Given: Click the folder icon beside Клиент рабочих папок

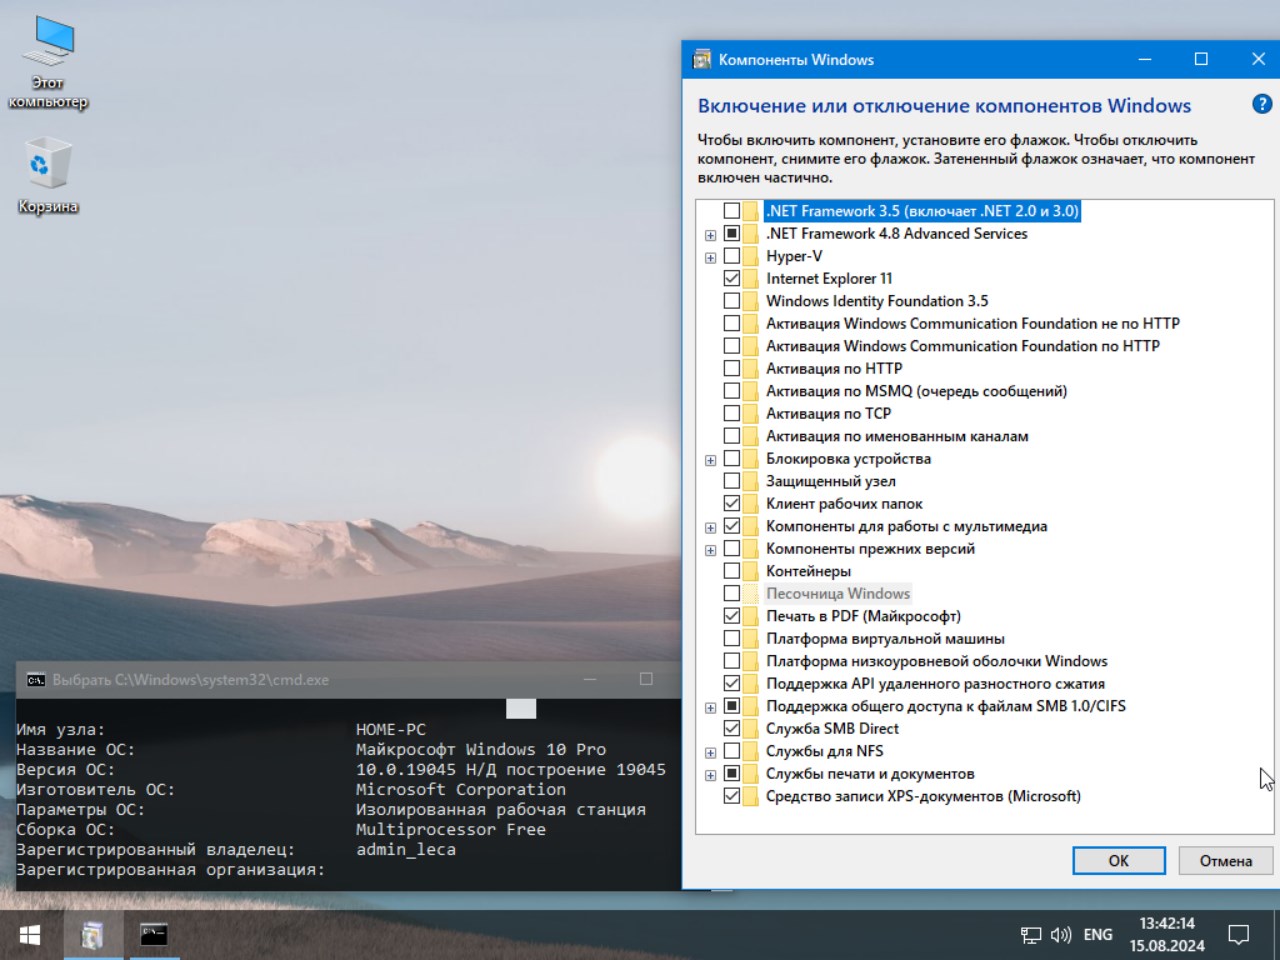Looking at the screenshot, I should click(x=751, y=504).
